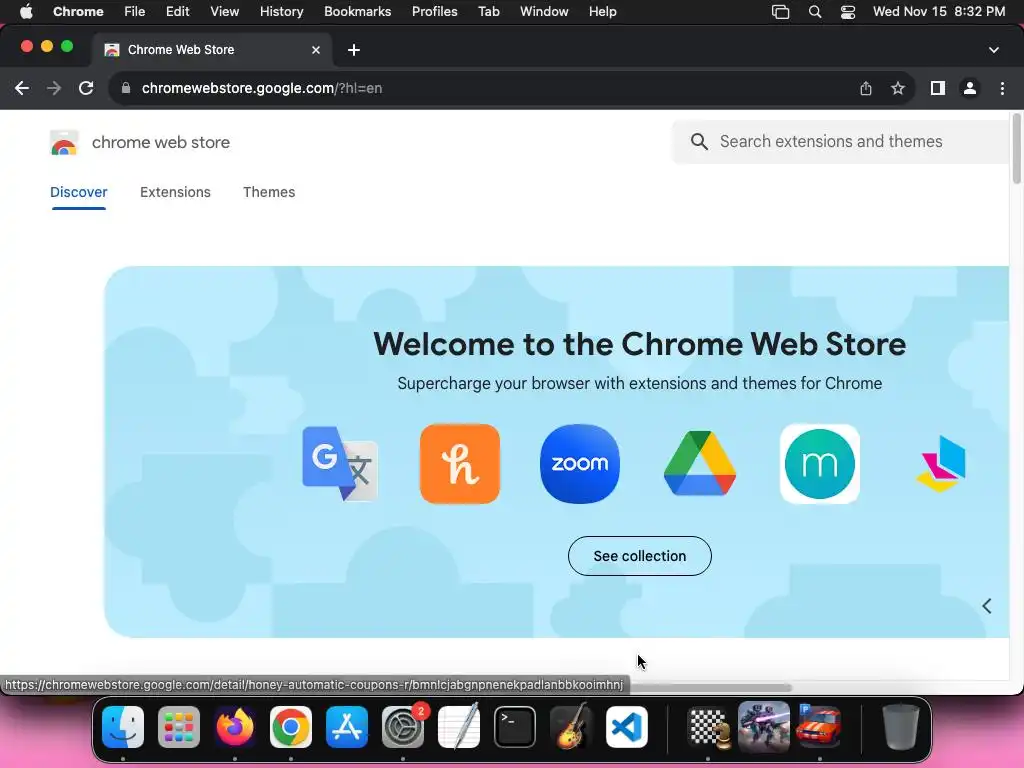1024x768 pixels.
Task: Click the search magnifier icon
Action: pos(699,142)
